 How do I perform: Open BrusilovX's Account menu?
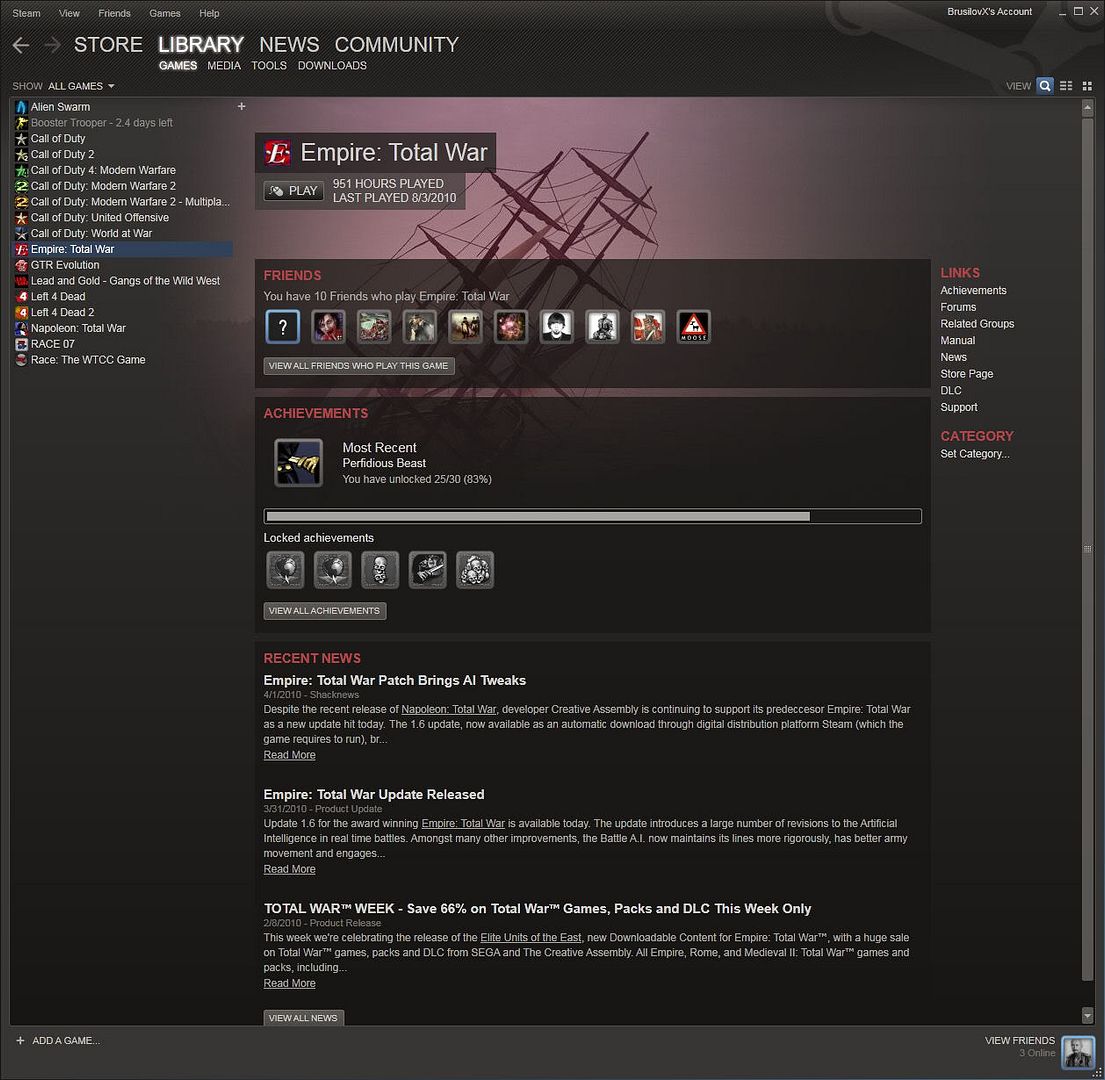point(989,12)
